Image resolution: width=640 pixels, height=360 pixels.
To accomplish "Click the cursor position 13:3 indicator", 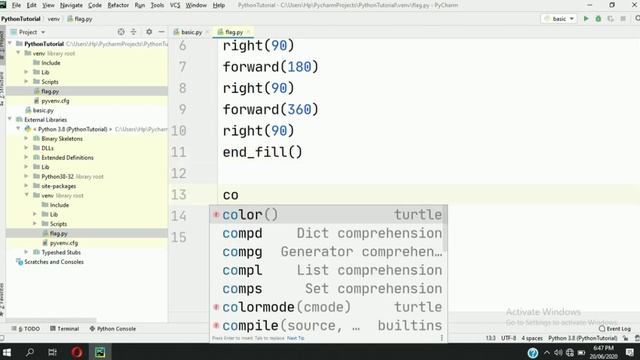I will pyautogui.click(x=490, y=338).
